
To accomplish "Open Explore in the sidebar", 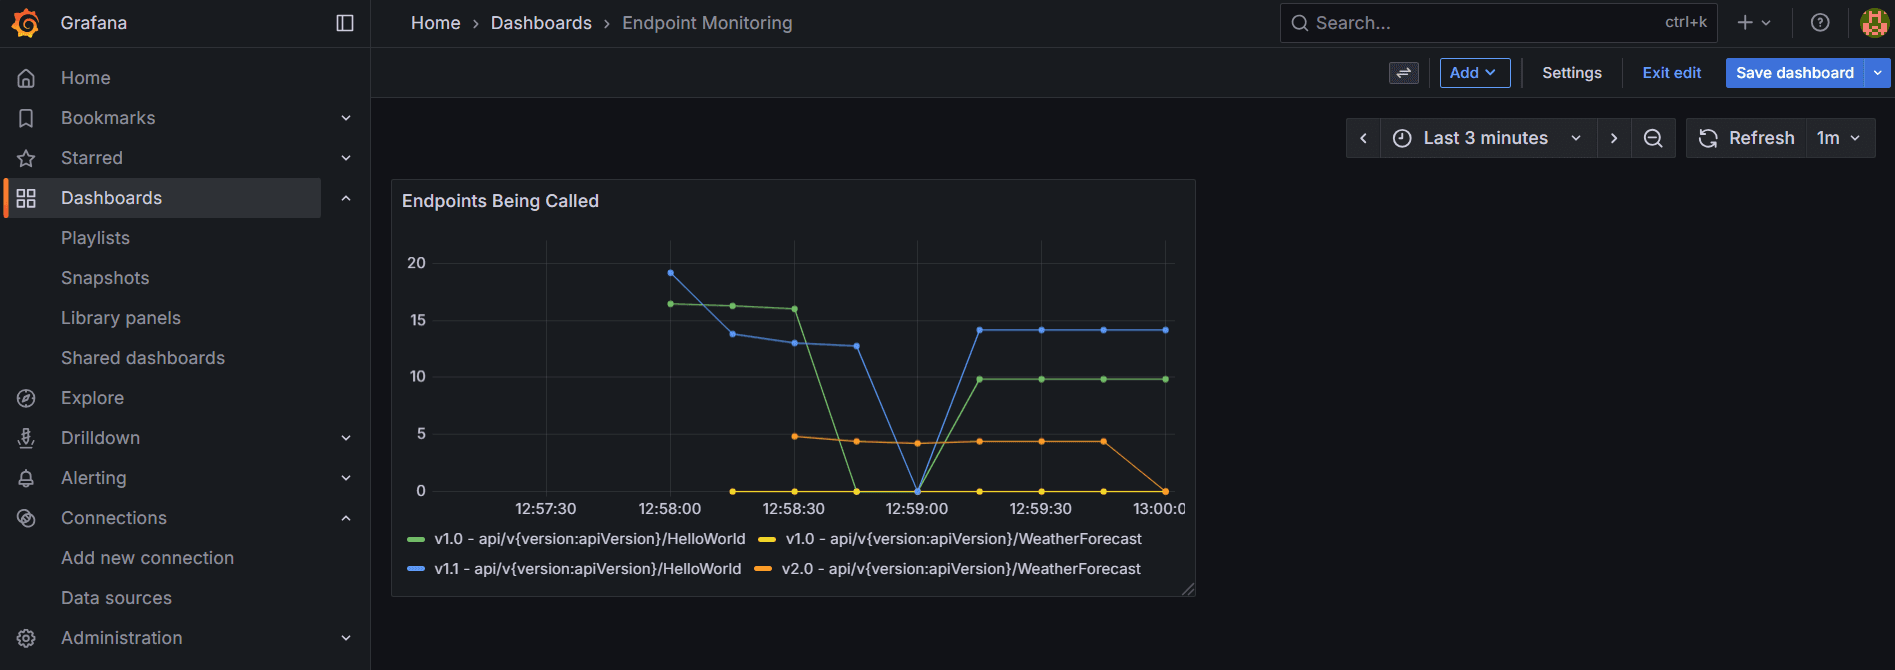I will click(x=92, y=398).
